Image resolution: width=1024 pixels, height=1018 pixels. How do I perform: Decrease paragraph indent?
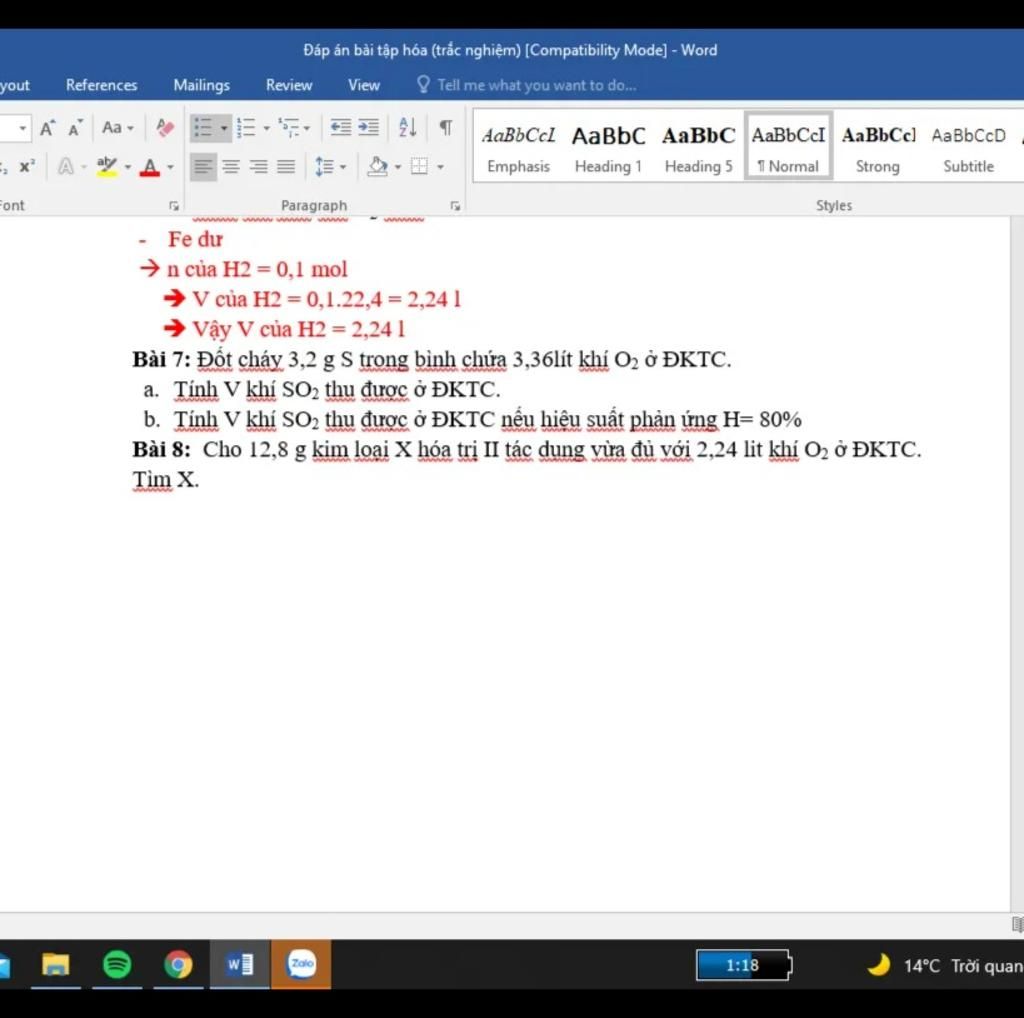tap(340, 127)
